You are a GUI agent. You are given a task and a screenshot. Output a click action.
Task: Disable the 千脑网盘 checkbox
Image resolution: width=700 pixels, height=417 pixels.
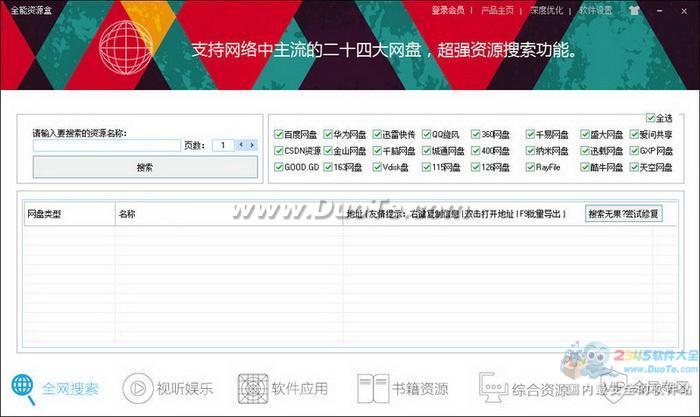click(x=377, y=150)
